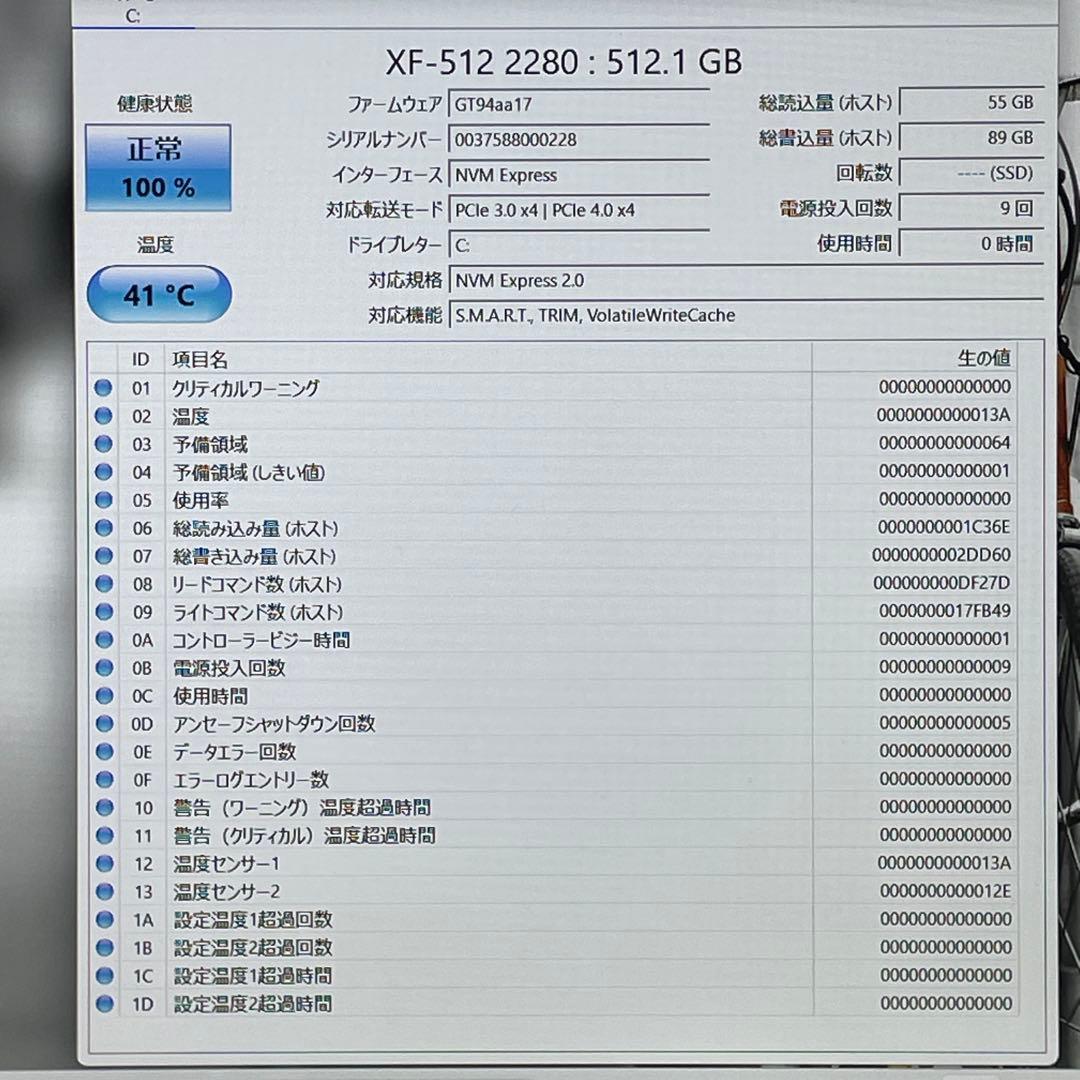Click the blue circle next to 設定温度2超過時間
The height and width of the screenshot is (1080, 1080).
point(104,1004)
